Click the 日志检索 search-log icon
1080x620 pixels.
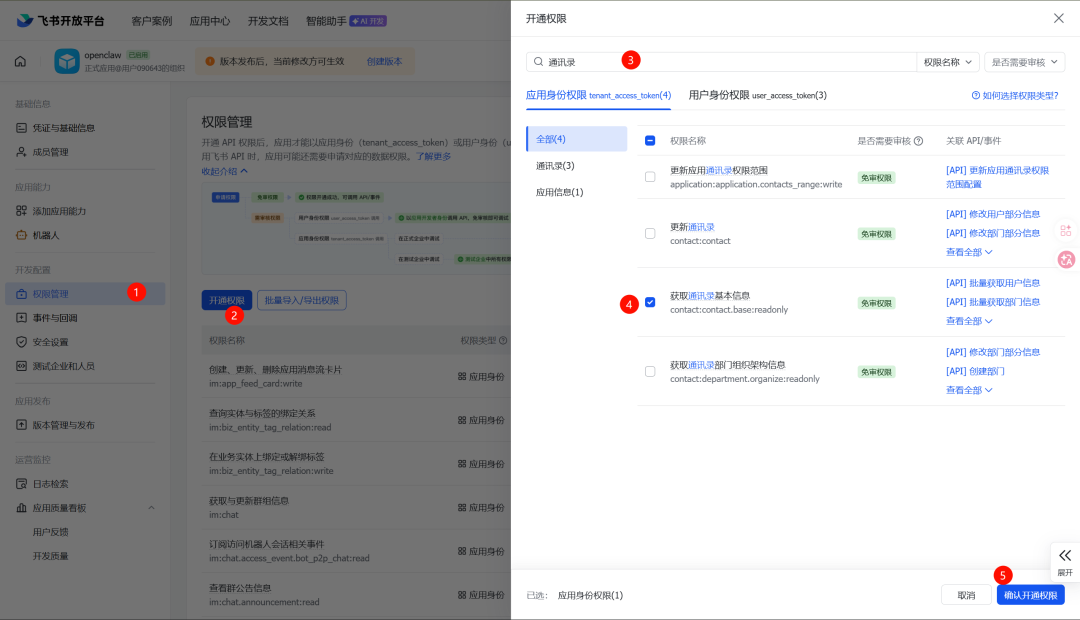(x=21, y=484)
